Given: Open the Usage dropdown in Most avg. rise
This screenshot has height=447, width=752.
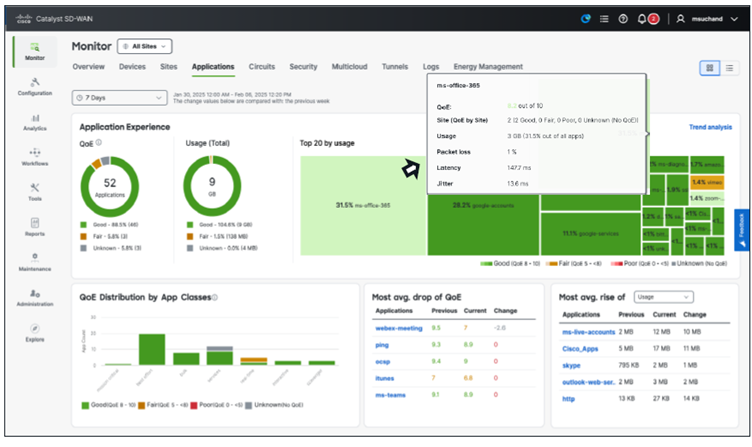Looking at the screenshot, I should coord(663,297).
